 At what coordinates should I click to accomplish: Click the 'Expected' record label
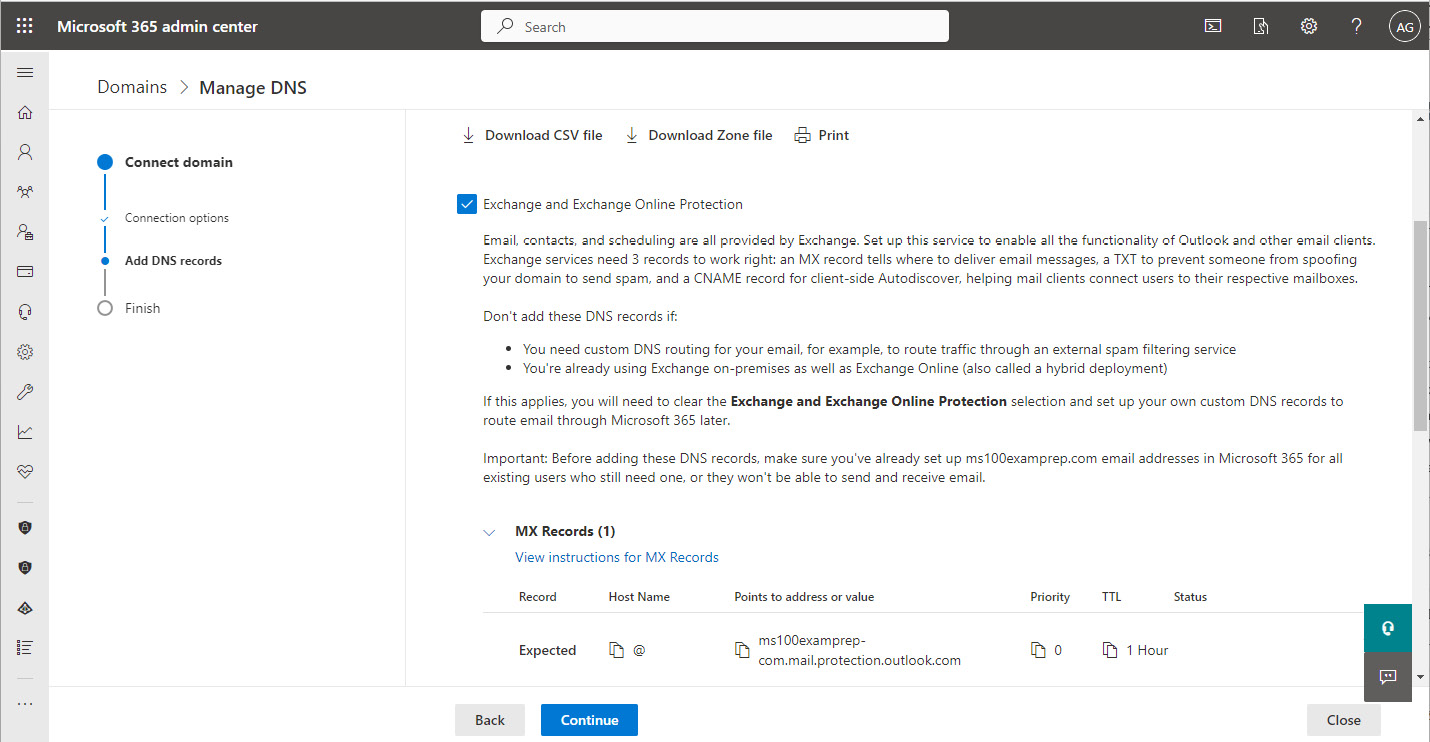click(x=547, y=650)
